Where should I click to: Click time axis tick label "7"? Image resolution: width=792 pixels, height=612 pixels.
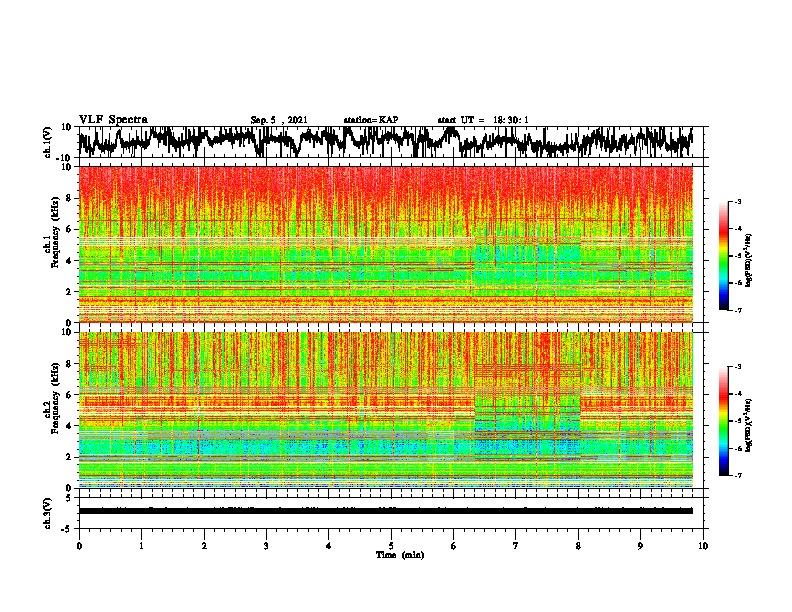tap(516, 546)
